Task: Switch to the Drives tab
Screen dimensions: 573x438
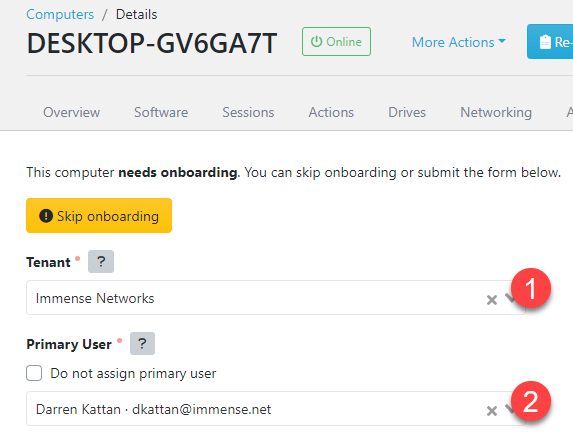Action: (x=407, y=112)
